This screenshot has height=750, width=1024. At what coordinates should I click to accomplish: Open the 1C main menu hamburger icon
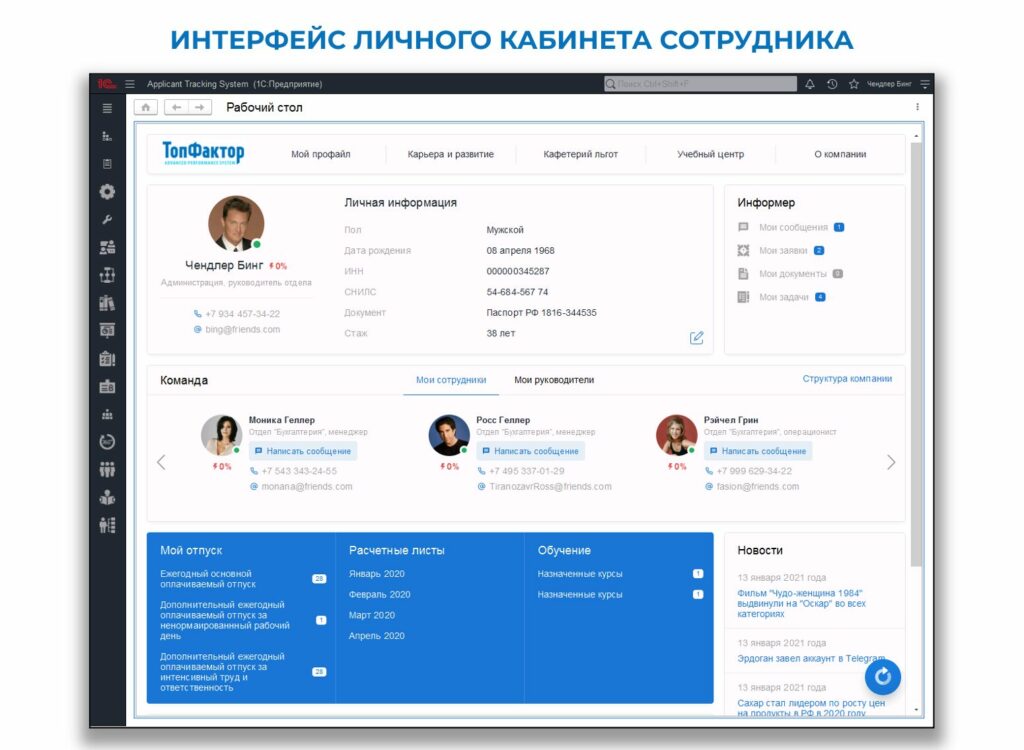click(130, 84)
